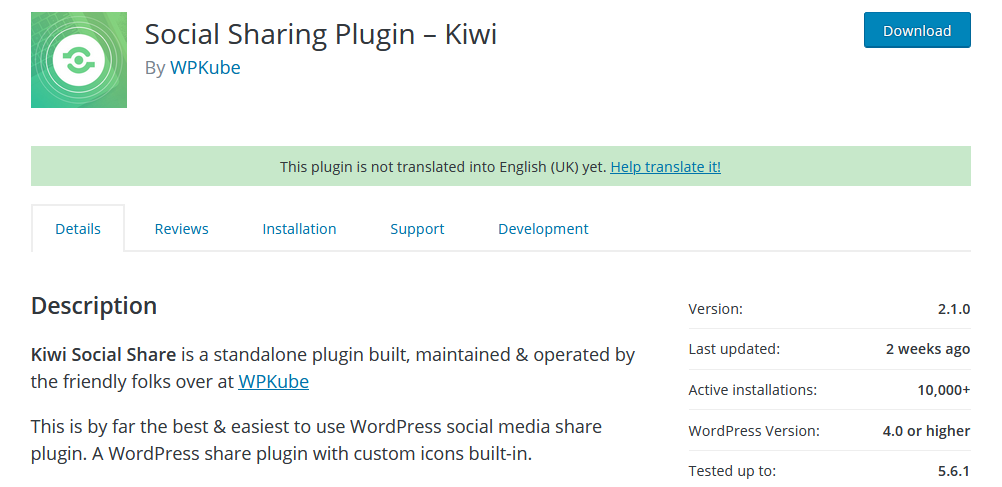This screenshot has height=487, width=1002.
Task: Click the "Social Sharing Plugin – Kiwi" title
Action: pos(320,34)
